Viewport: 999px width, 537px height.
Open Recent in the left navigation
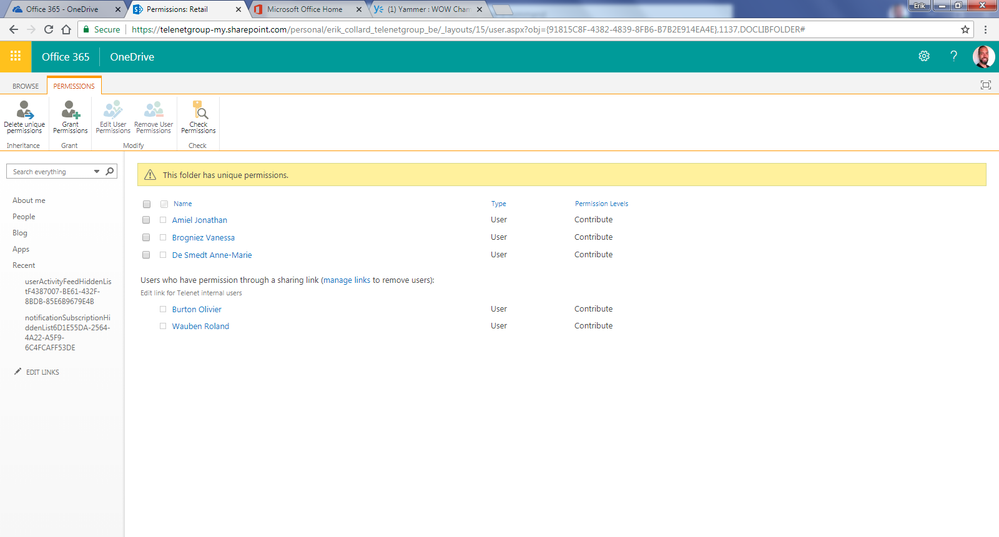(24, 265)
